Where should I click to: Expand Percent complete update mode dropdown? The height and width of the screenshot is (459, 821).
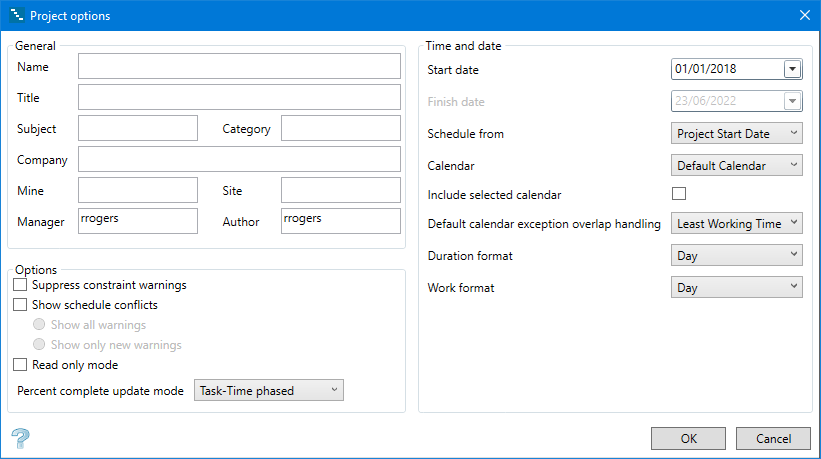(269, 390)
